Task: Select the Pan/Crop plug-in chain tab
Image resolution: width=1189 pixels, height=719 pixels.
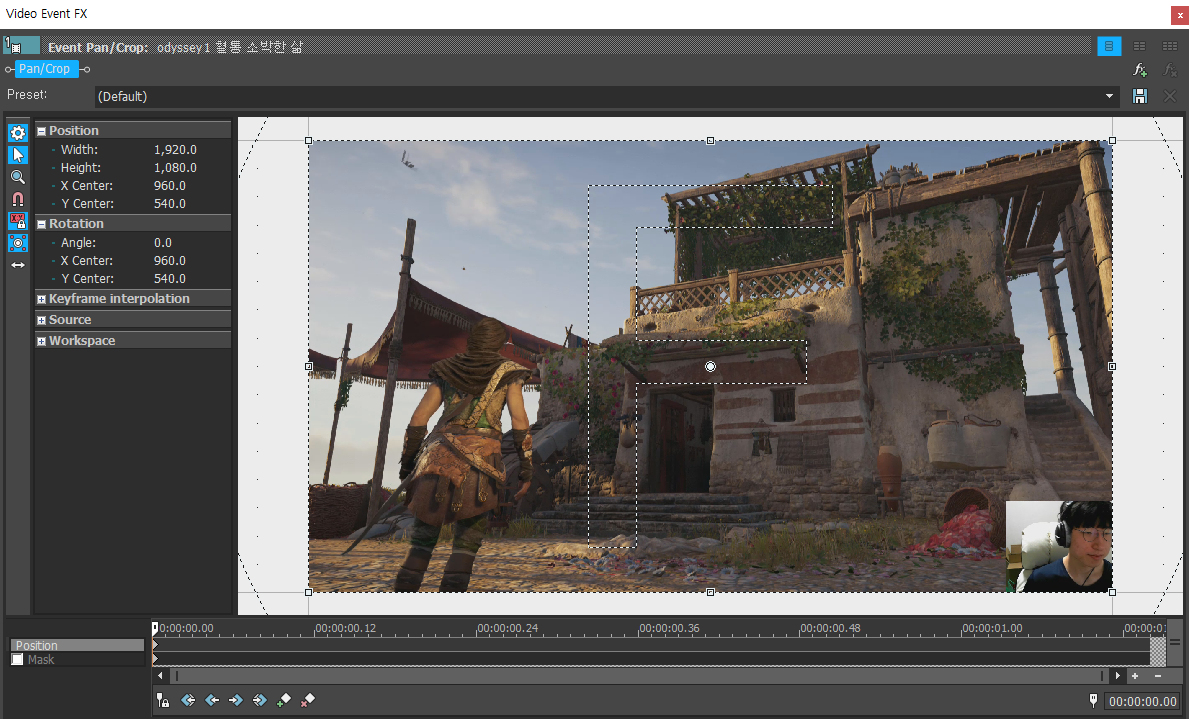Action: tap(45, 68)
